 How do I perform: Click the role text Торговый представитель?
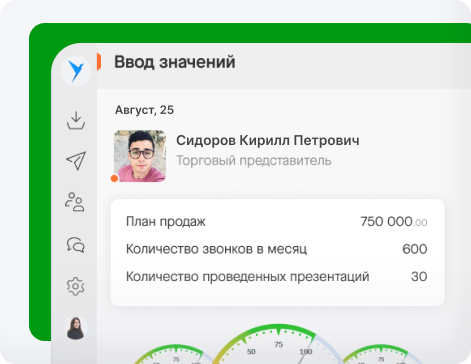coord(254,161)
